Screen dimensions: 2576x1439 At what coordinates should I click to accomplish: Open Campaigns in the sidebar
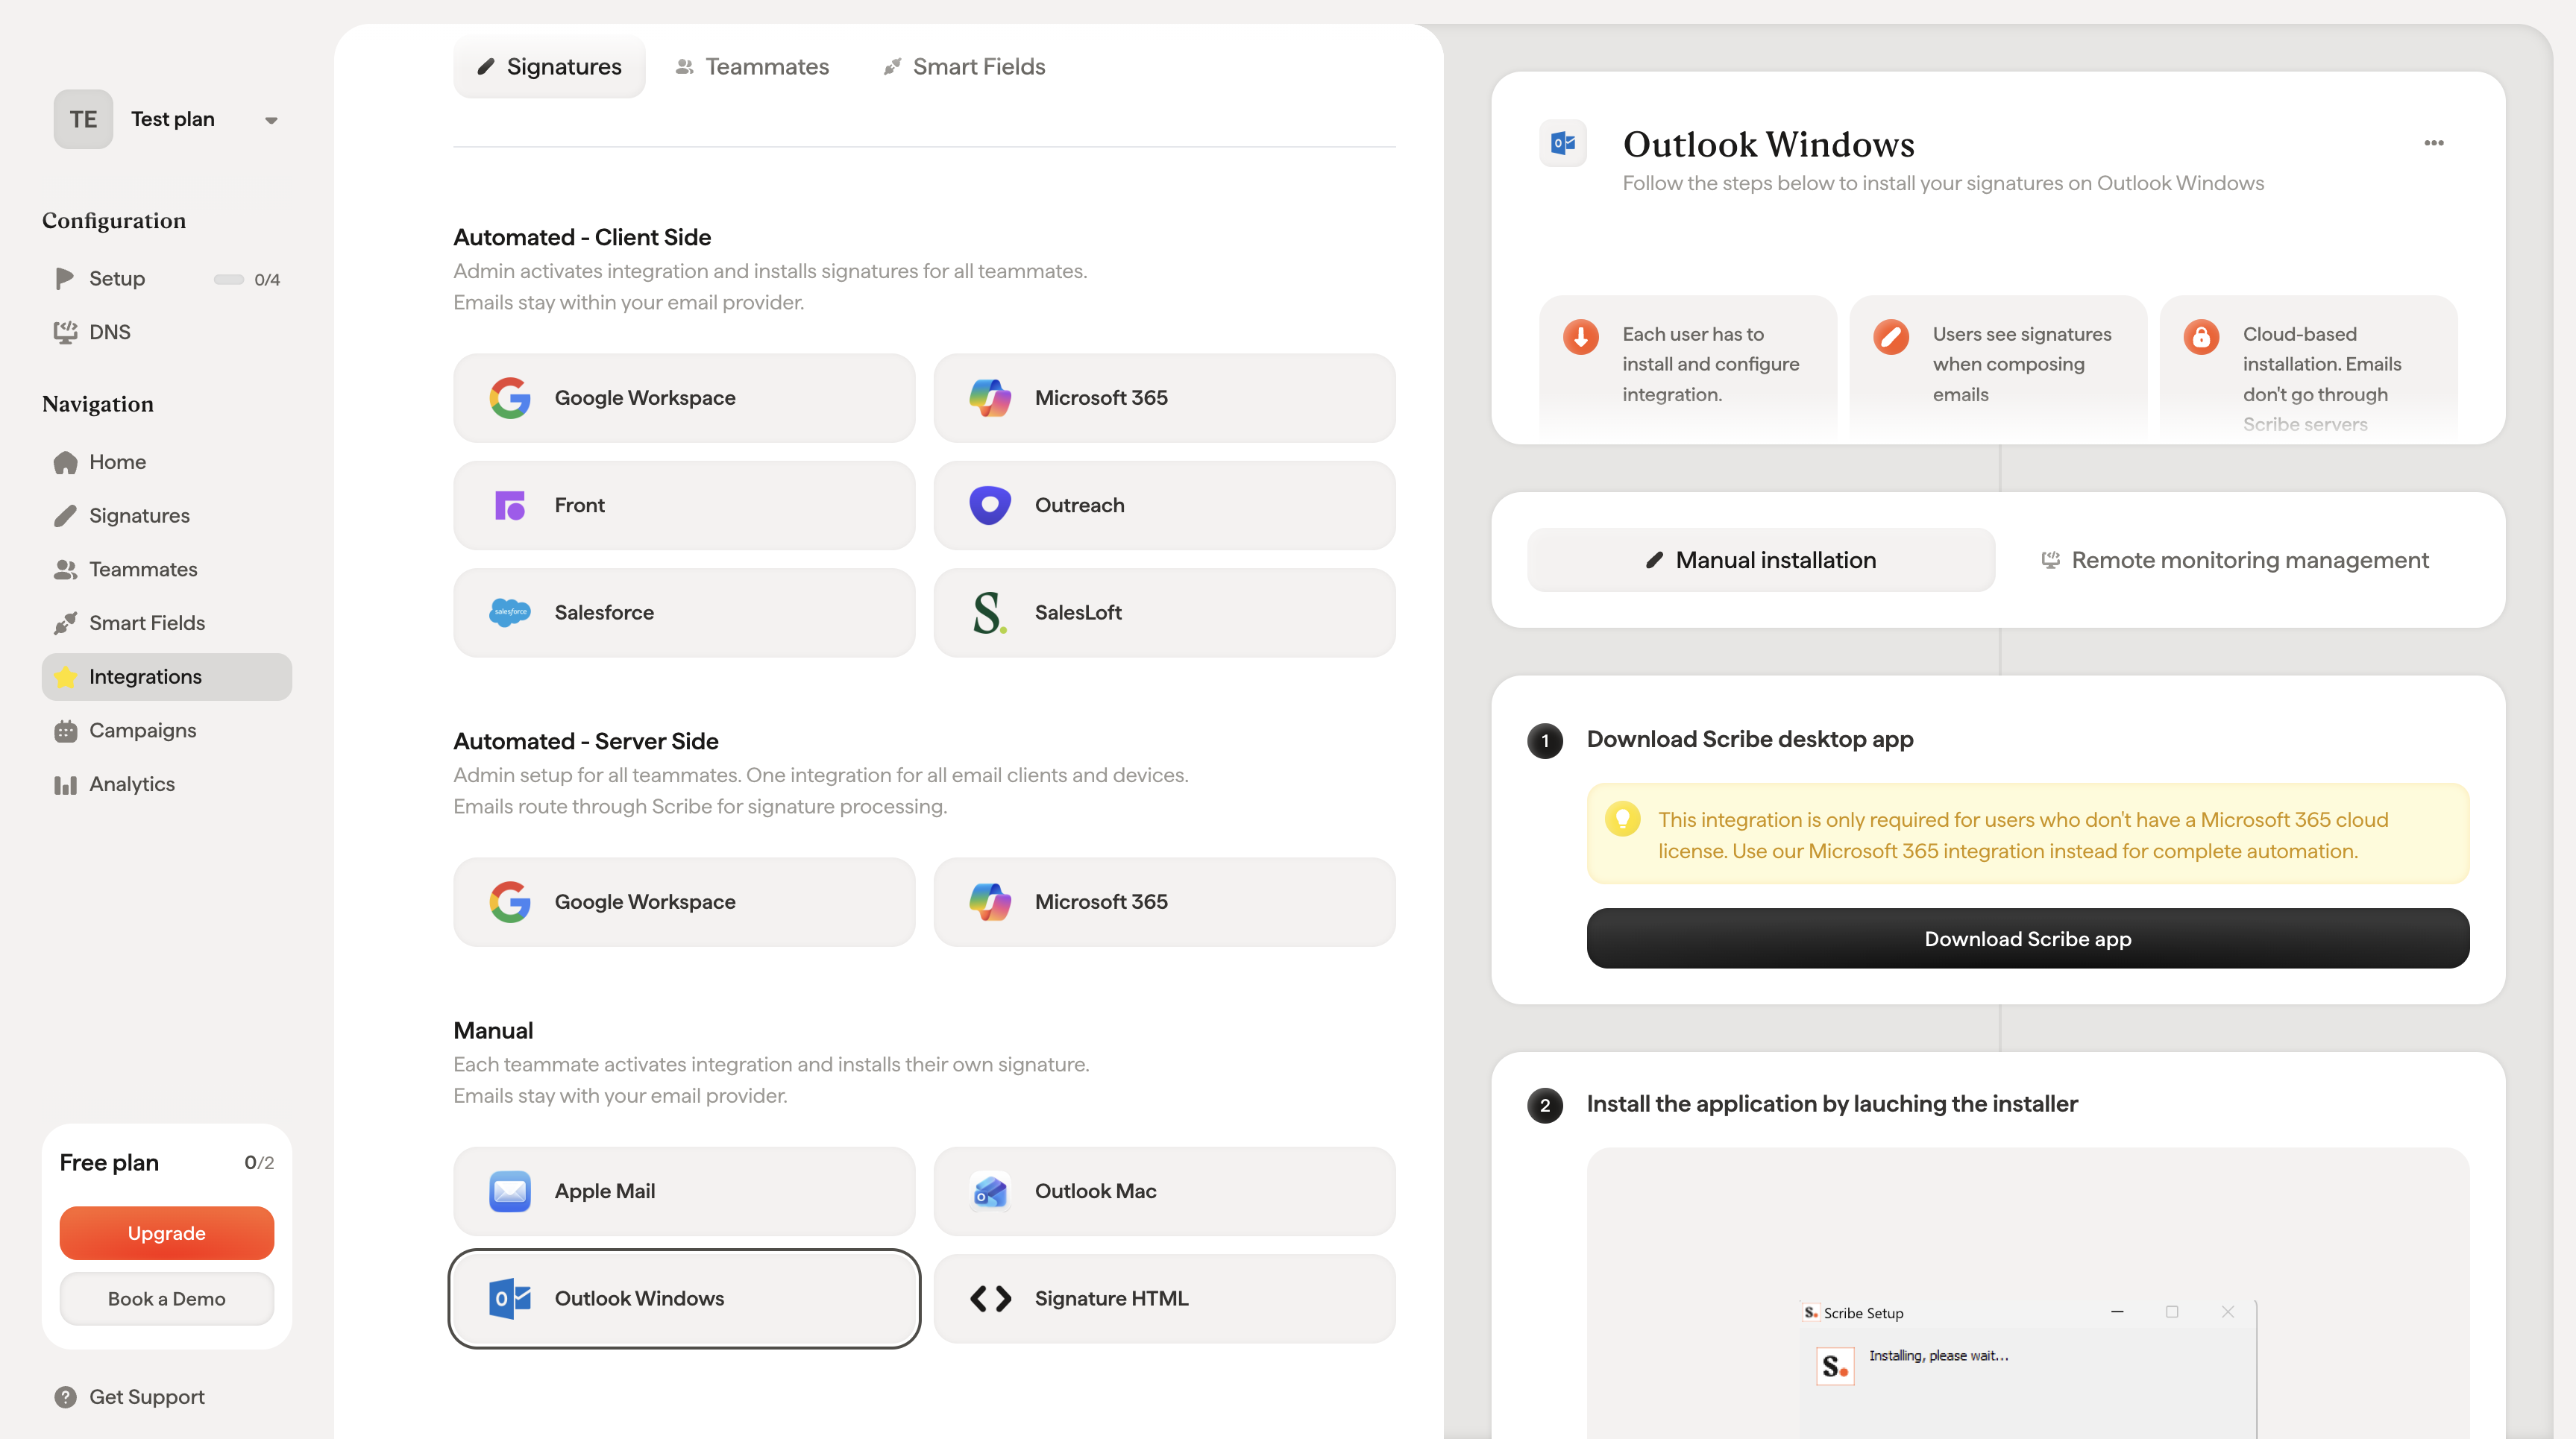point(167,730)
